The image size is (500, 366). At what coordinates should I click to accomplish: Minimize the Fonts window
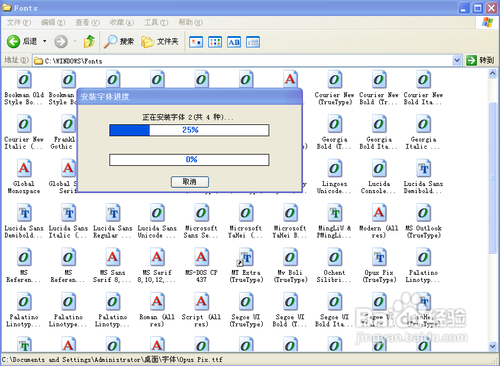pyautogui.click(x=463, y=8)
